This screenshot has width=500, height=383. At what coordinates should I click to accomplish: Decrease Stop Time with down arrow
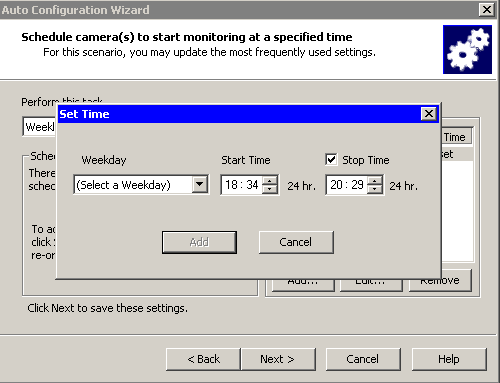point(375,189)
